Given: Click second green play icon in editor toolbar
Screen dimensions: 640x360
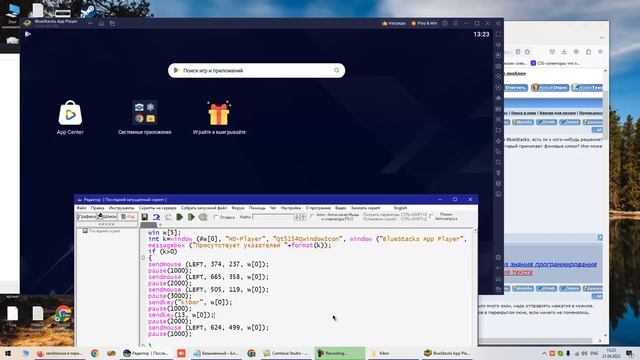Looking at the screenshot, I should tap(191, 217).
